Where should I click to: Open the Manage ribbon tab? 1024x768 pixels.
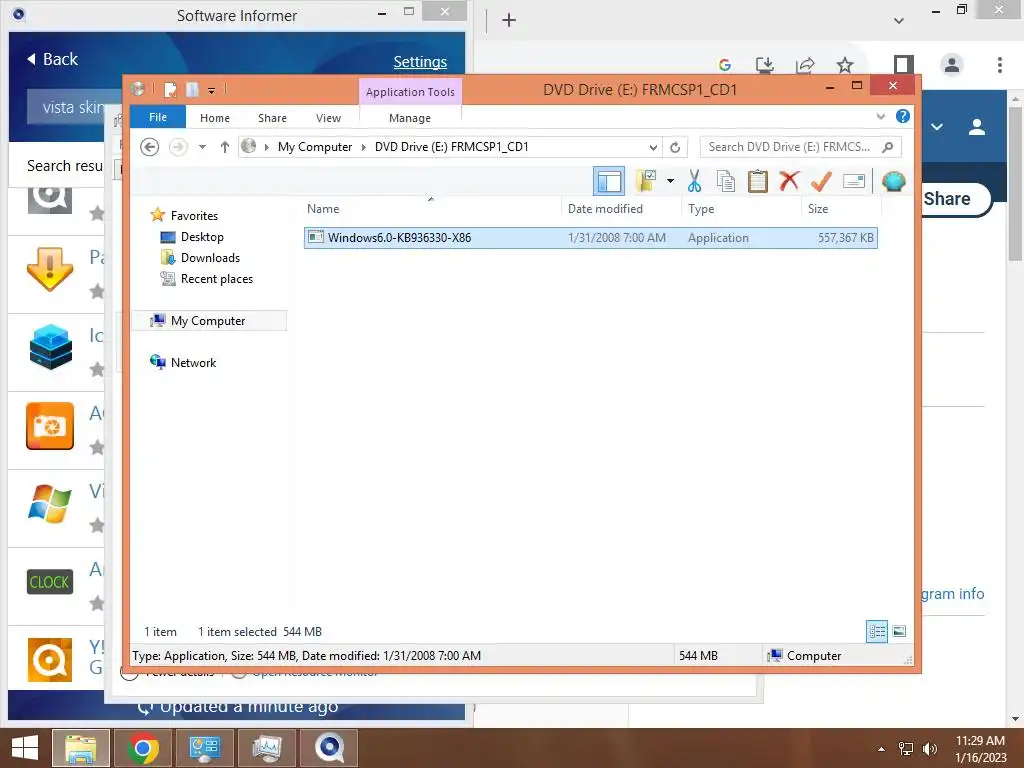[409, 118]
